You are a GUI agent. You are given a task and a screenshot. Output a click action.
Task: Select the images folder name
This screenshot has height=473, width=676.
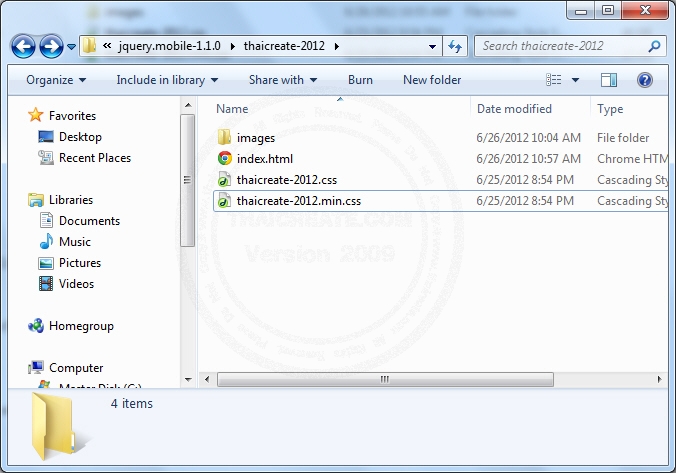pyautogui.click(x=256, y=138)
